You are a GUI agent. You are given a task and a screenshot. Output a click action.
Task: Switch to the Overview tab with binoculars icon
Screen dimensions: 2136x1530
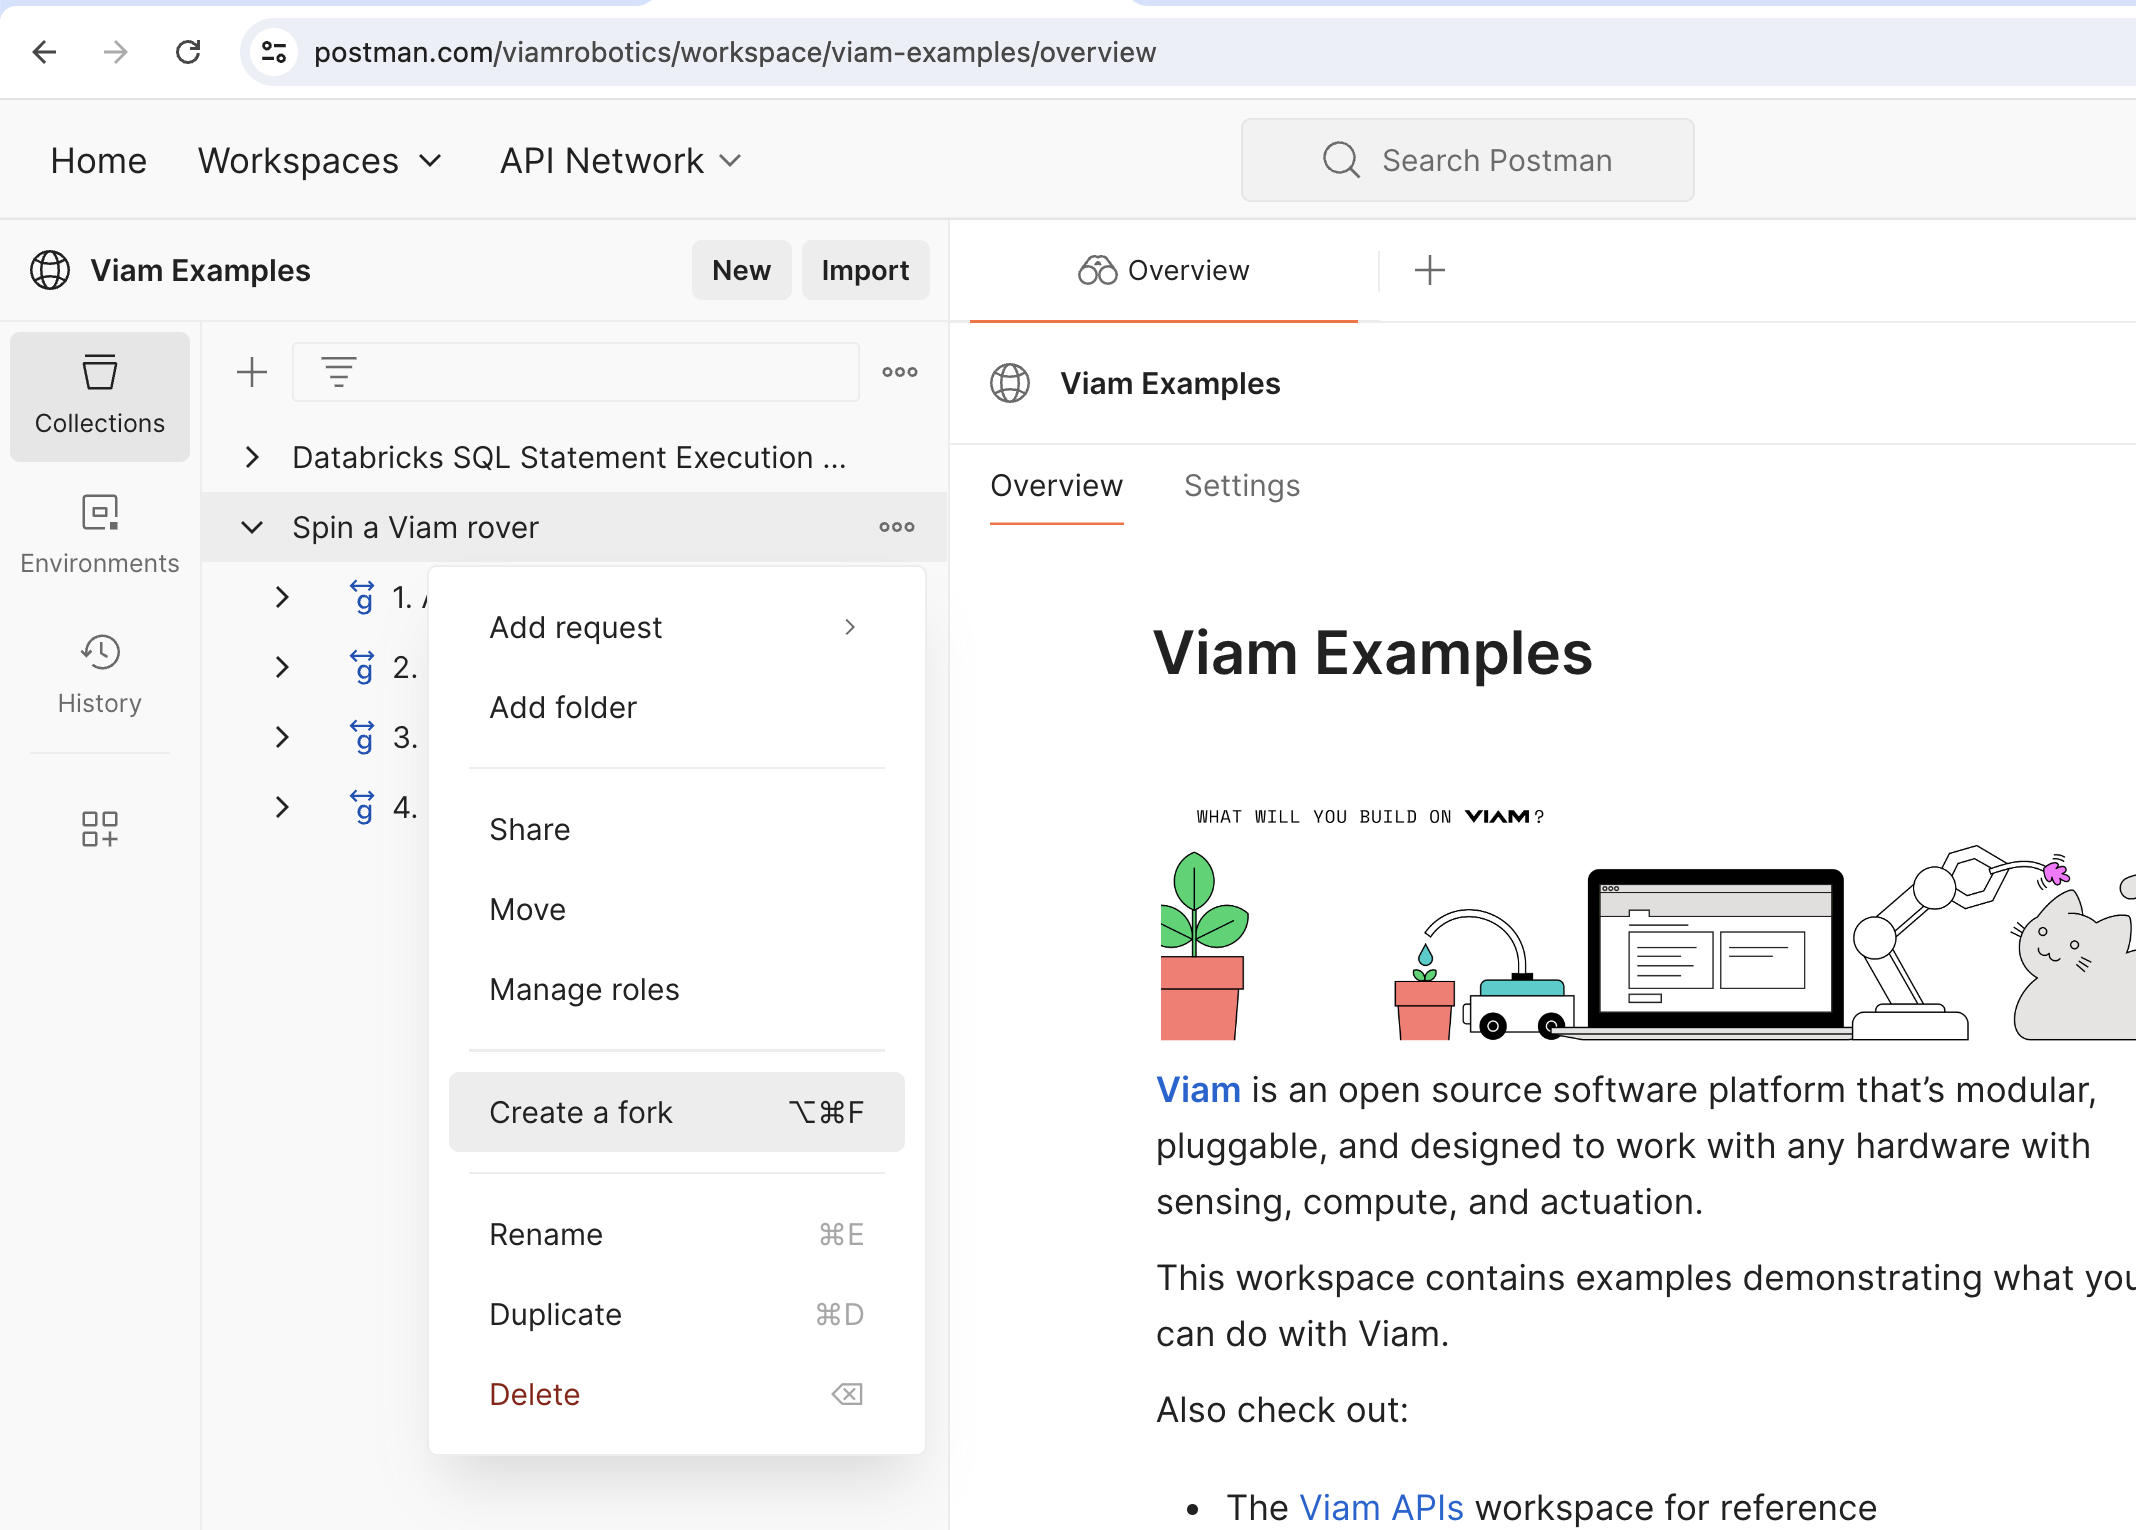click(x=1164, y=270)
